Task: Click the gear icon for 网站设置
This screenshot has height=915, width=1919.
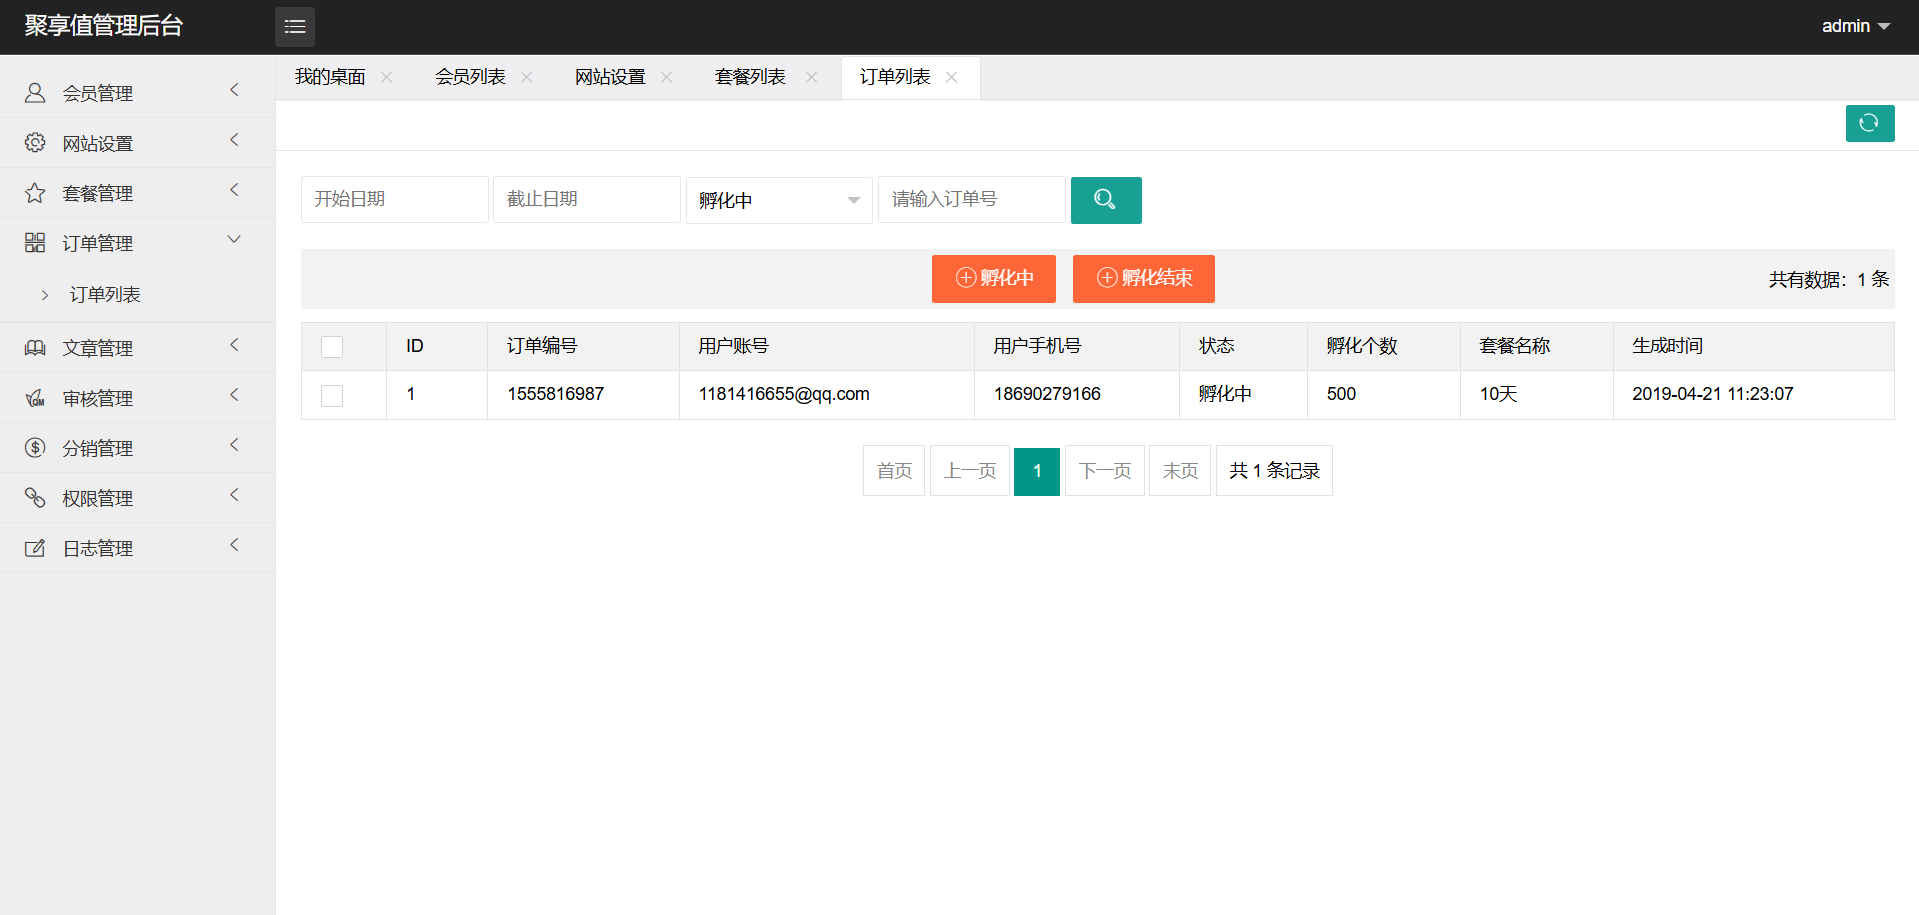Action: [x=35, y=143]
